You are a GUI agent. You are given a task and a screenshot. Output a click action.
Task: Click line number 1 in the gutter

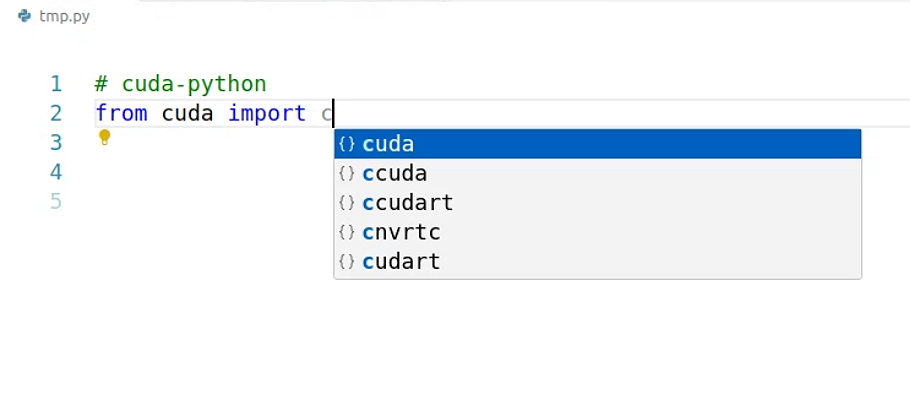tap(56, 84)
